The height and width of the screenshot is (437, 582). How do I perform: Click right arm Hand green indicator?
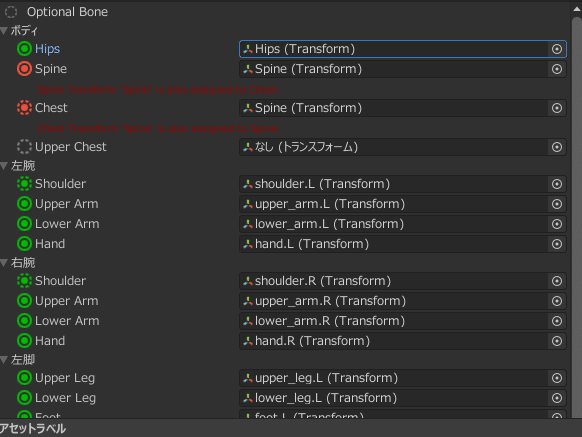[24, 340]
